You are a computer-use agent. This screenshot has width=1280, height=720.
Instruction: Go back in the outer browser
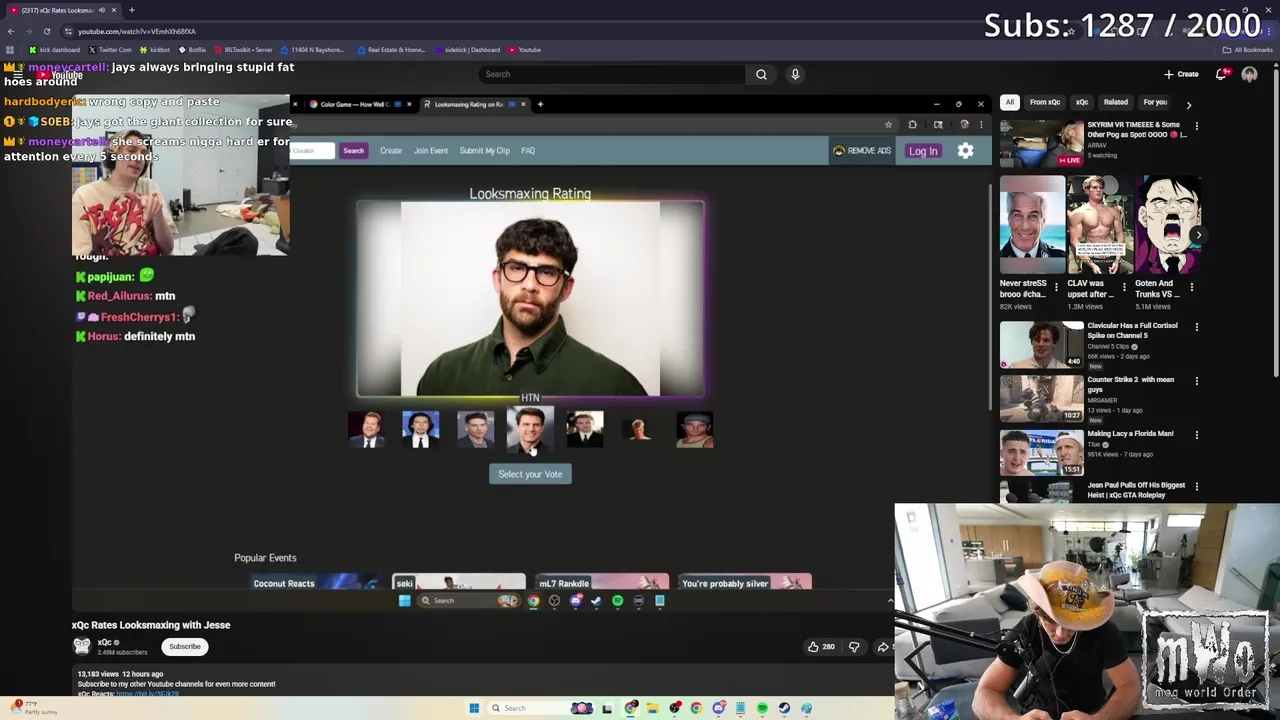click(x=10, y=31)
